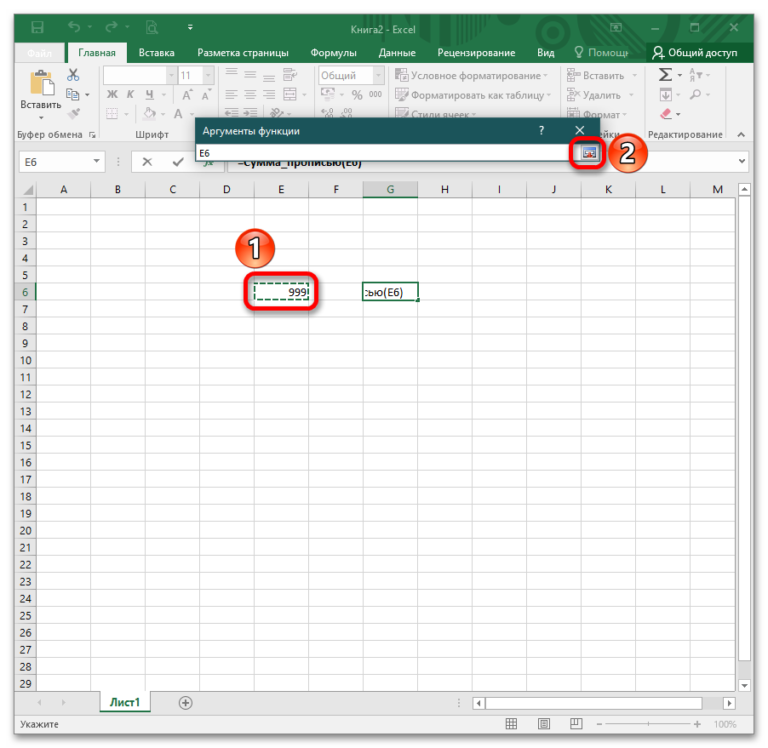The height and width of the screenshot is (748, 768).
Task: Apply percent style format
Action: 357,95
